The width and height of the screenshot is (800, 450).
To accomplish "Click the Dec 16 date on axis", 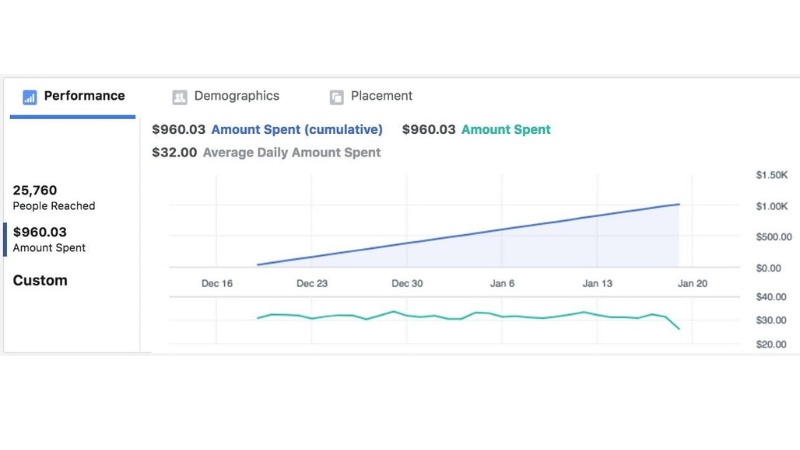I will click(x=217, y=284).
